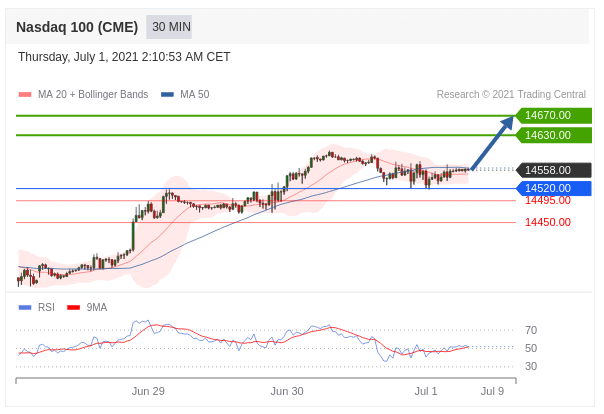Select the 14630.00 green price tag
Image resolution: width=604 pixels, height=414 pixels.
(552, 135)
